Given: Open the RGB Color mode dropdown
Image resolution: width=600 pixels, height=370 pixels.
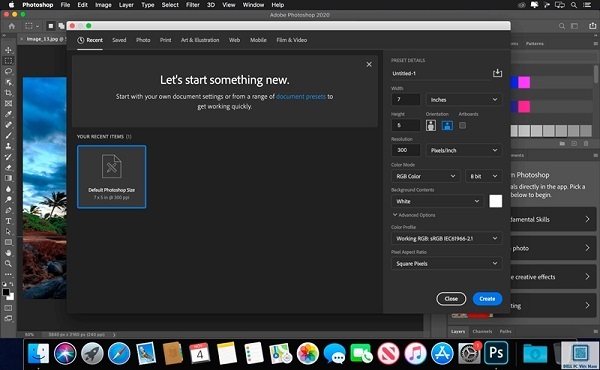Looking at the screenshot, I should tap(425, 176).
